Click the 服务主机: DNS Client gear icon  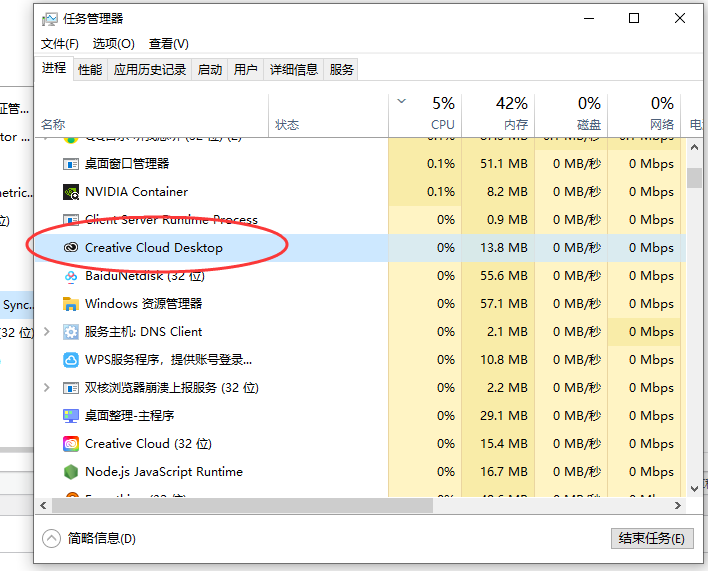(71, 332)
